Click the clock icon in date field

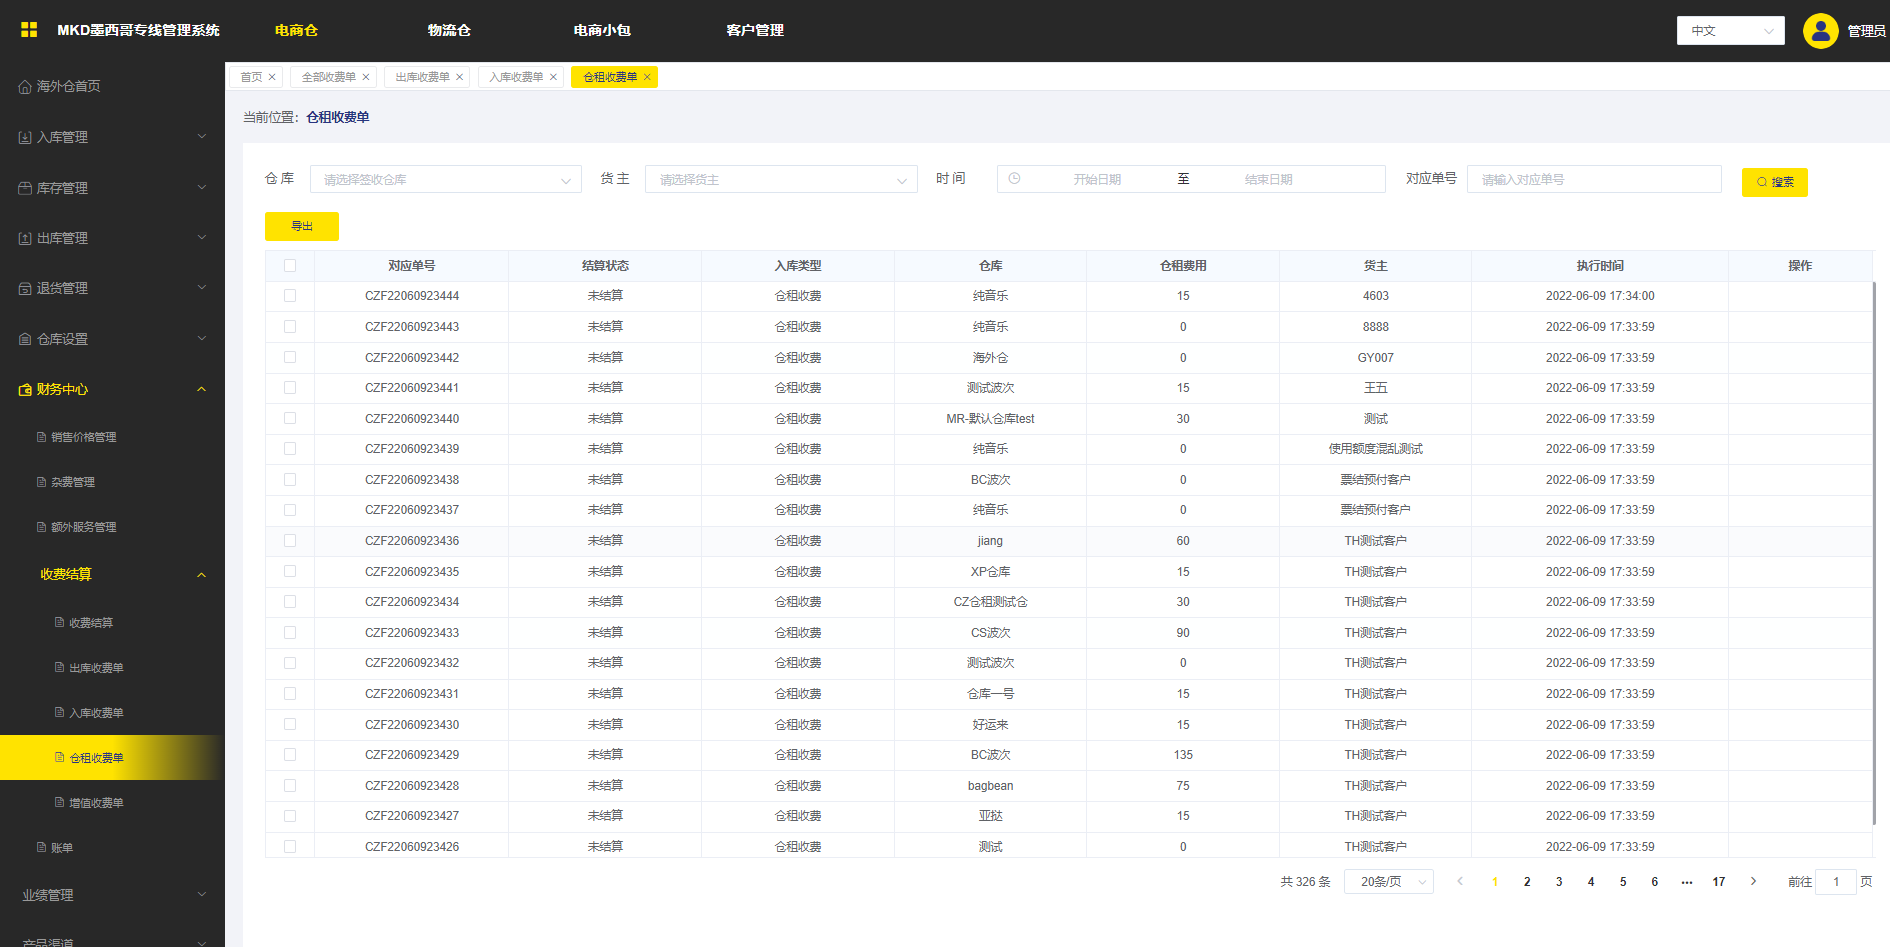coord(1014,179)
